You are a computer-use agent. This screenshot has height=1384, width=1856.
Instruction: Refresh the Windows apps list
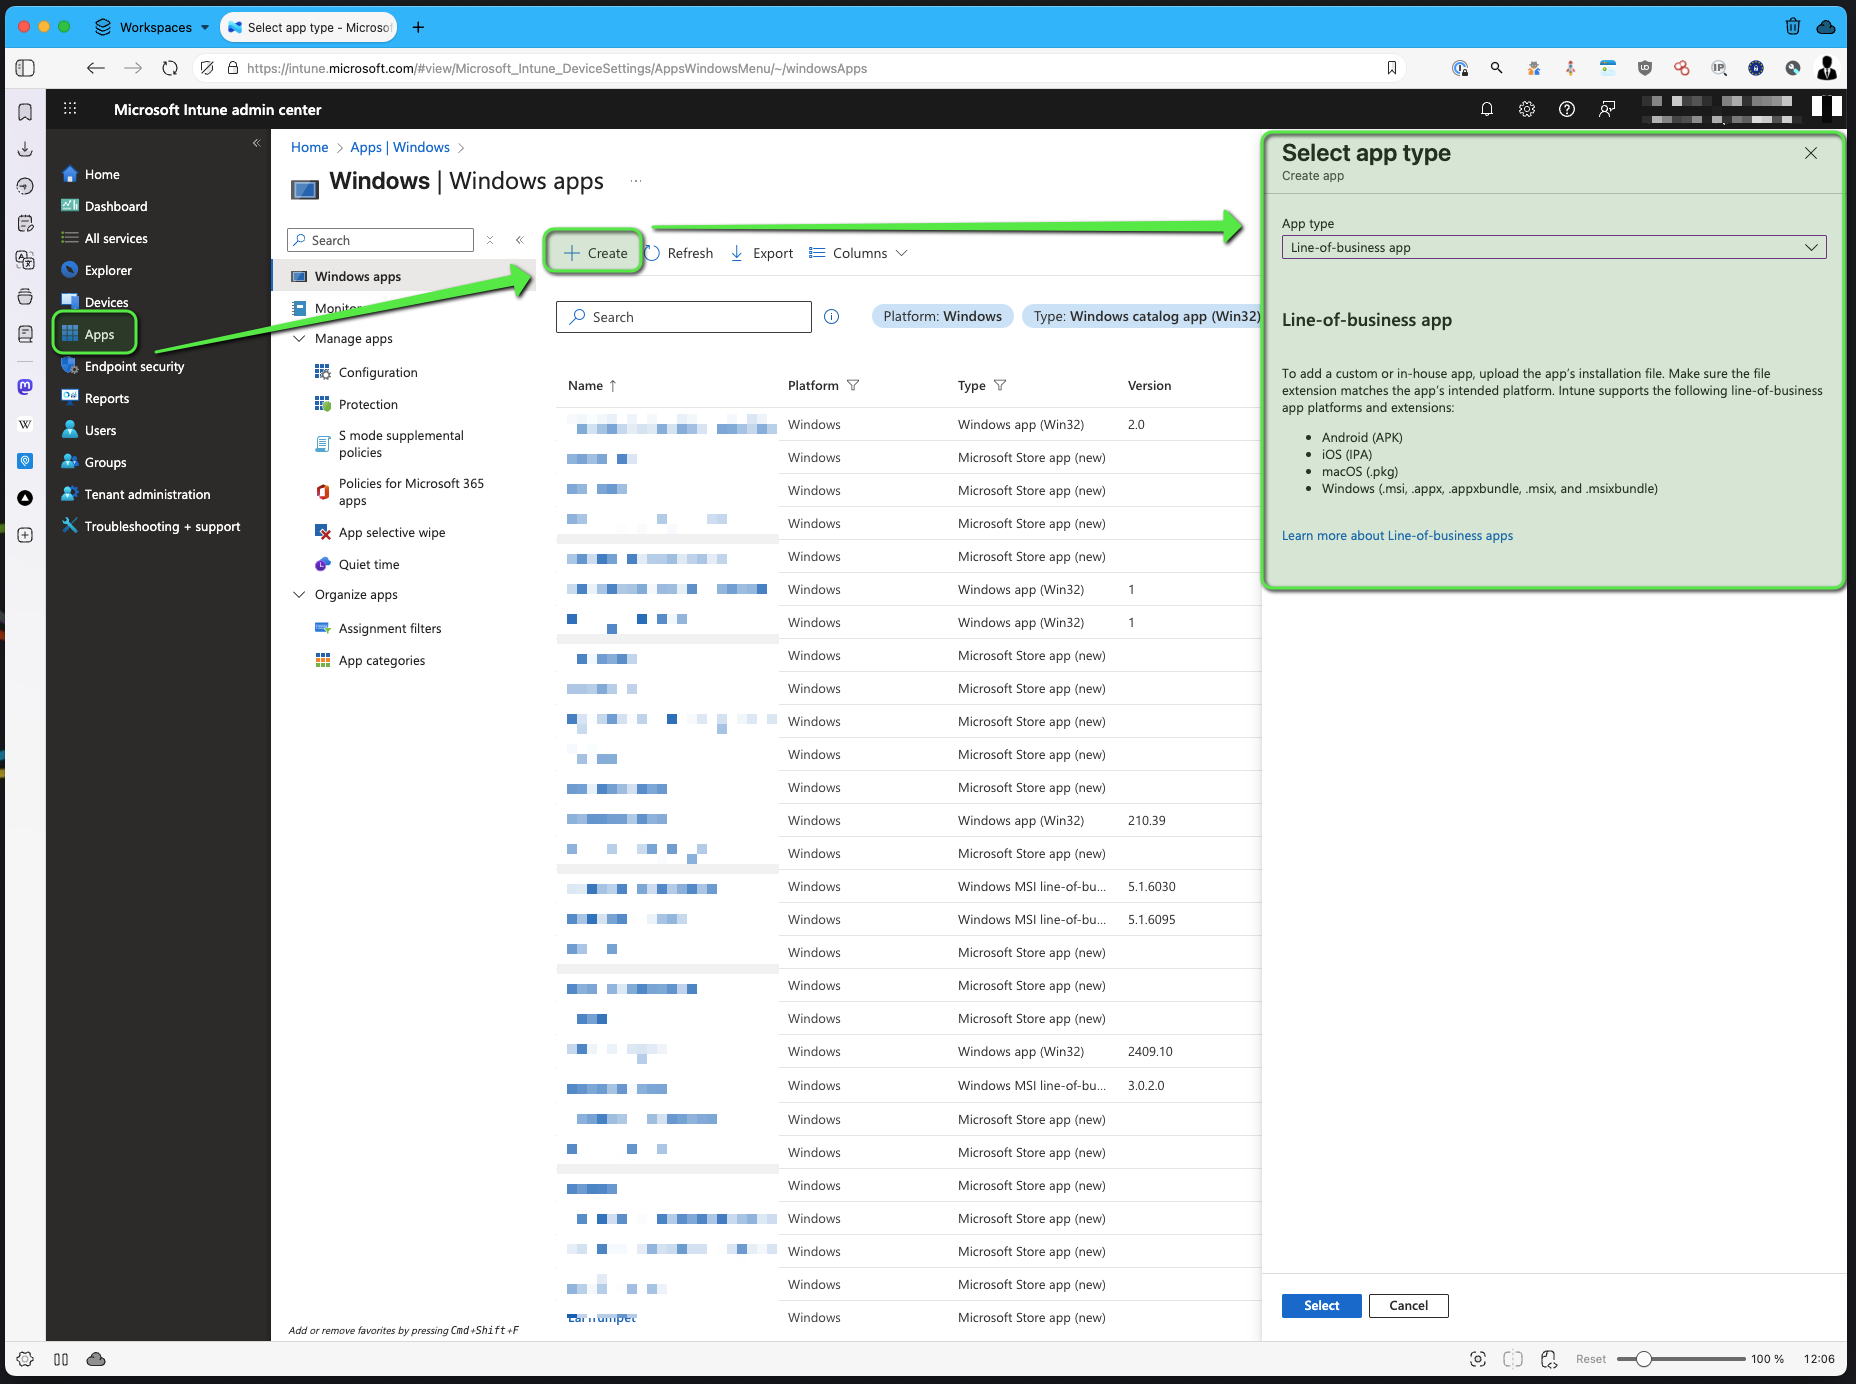680,253
